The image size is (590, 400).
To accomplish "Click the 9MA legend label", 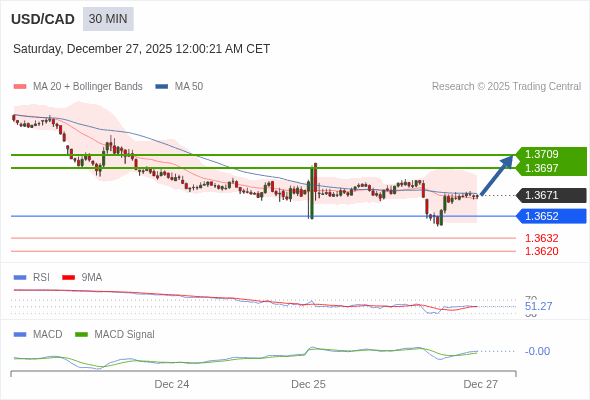I will [x=92, y=278].
